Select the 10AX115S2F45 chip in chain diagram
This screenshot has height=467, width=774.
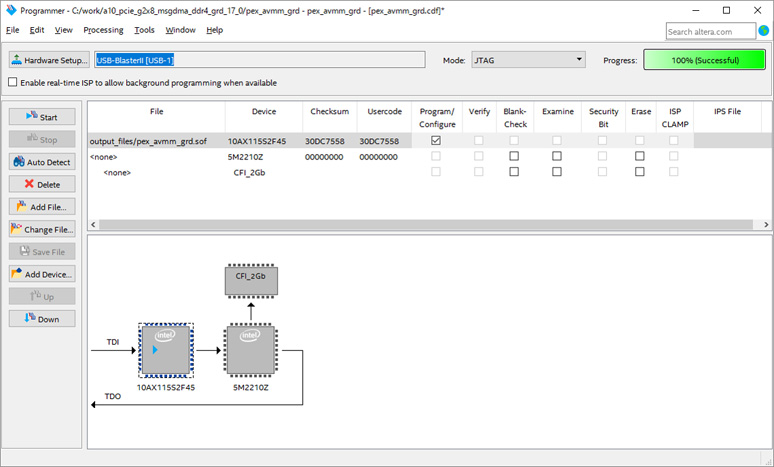coord(166,350)
